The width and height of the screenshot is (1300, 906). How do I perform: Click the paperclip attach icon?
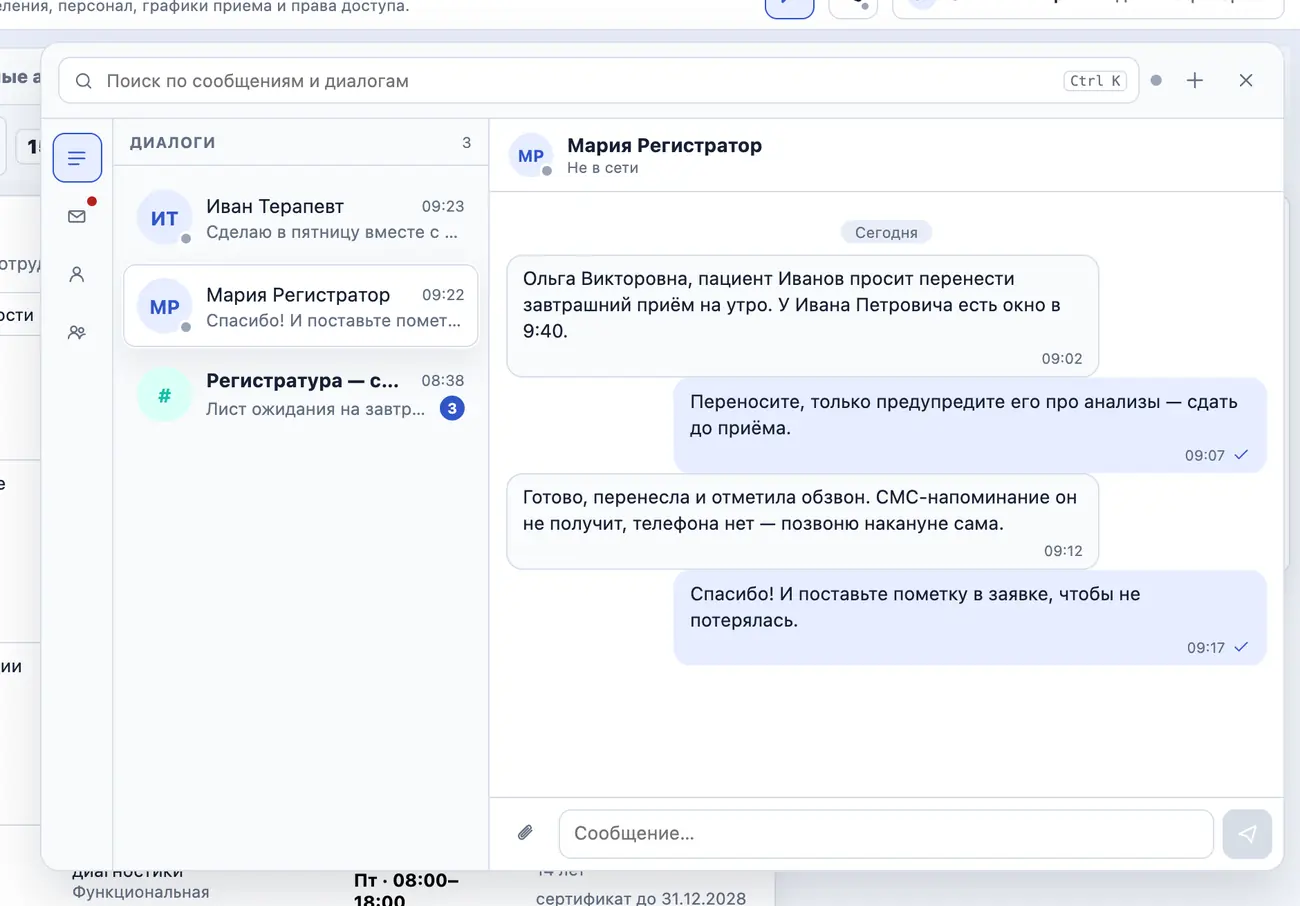(x=525, y=833)
